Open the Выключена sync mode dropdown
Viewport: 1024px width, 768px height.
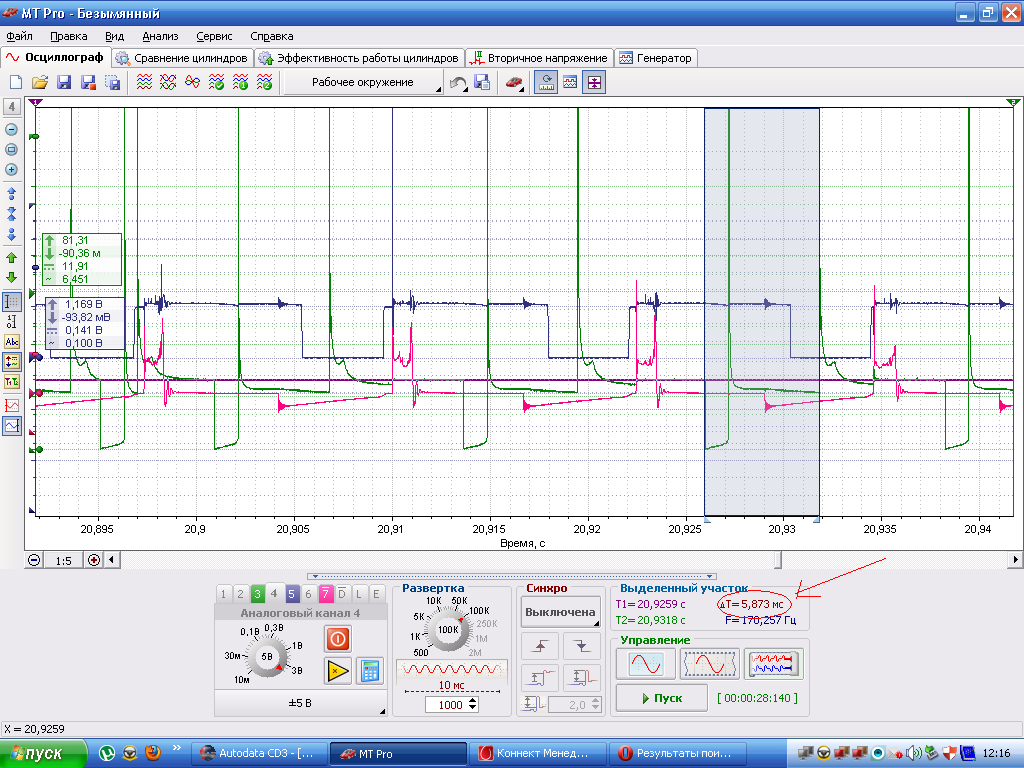(560, 613)
